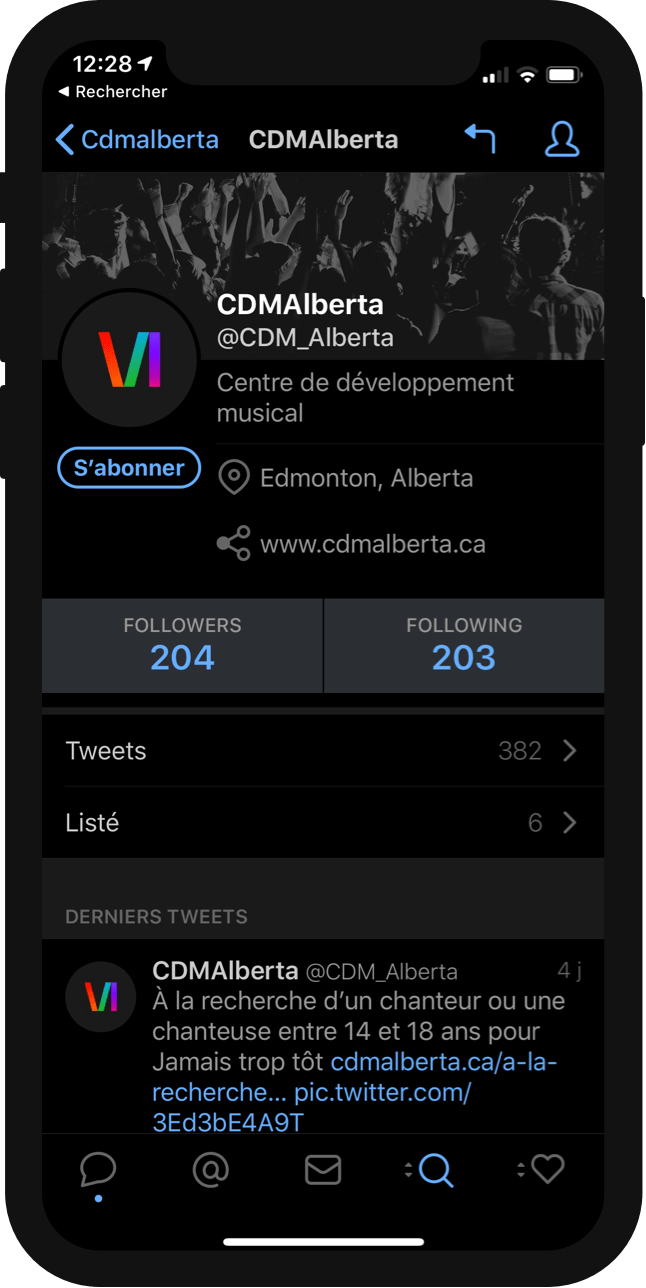Screen dimensions: 646x1288
Task: Switch to the mentions @ tab
Action: pyautogui.click(x=210, y=1169)
